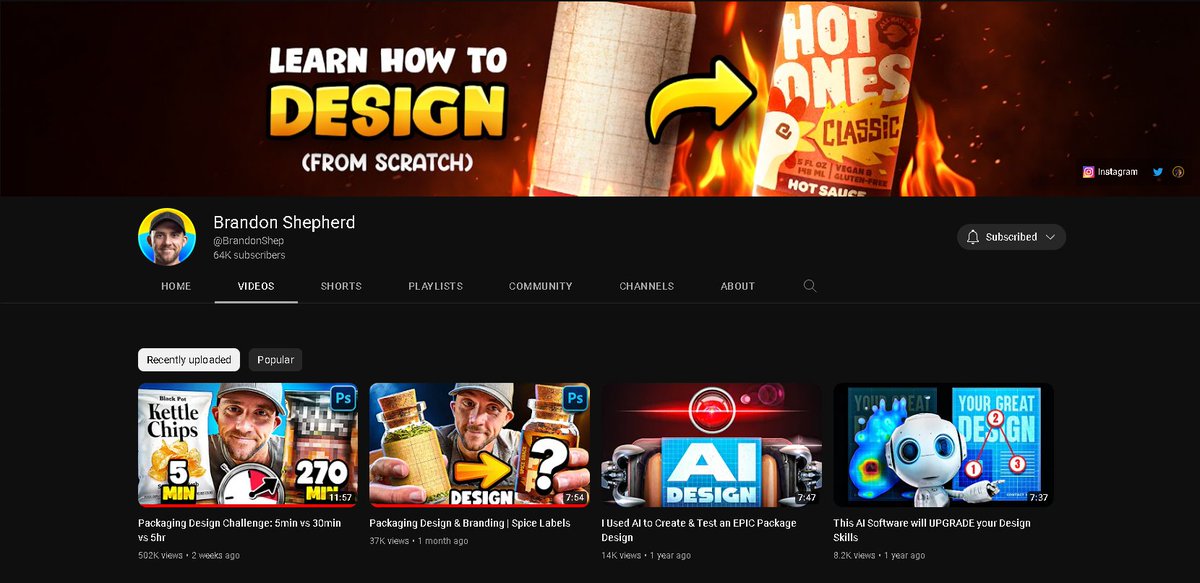Screen dimensions: 1200x583
Task: Open the PLAYLISTS tab
Action: (x=435, y=286)
